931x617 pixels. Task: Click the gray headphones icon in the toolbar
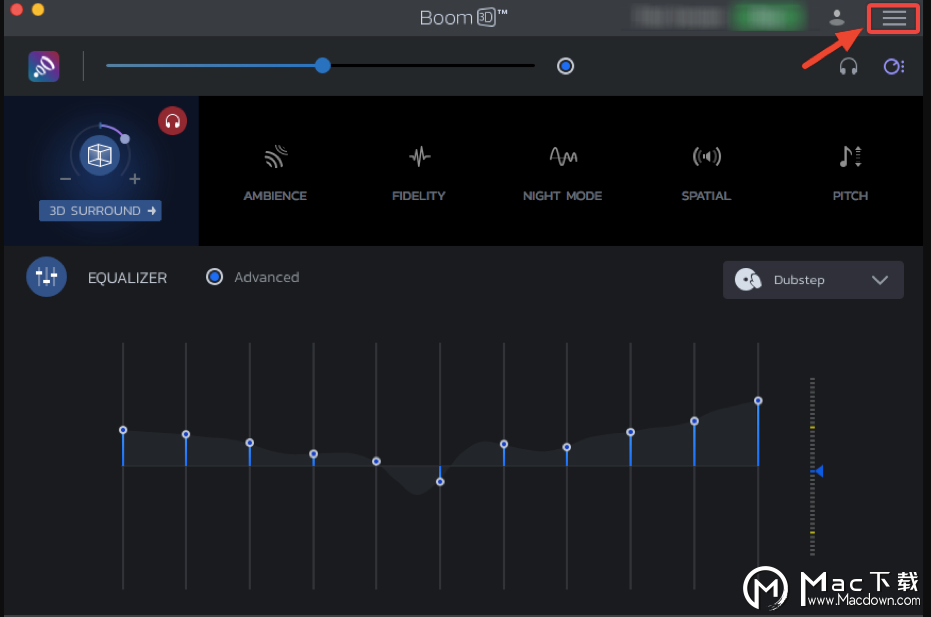tap(848, 66)
